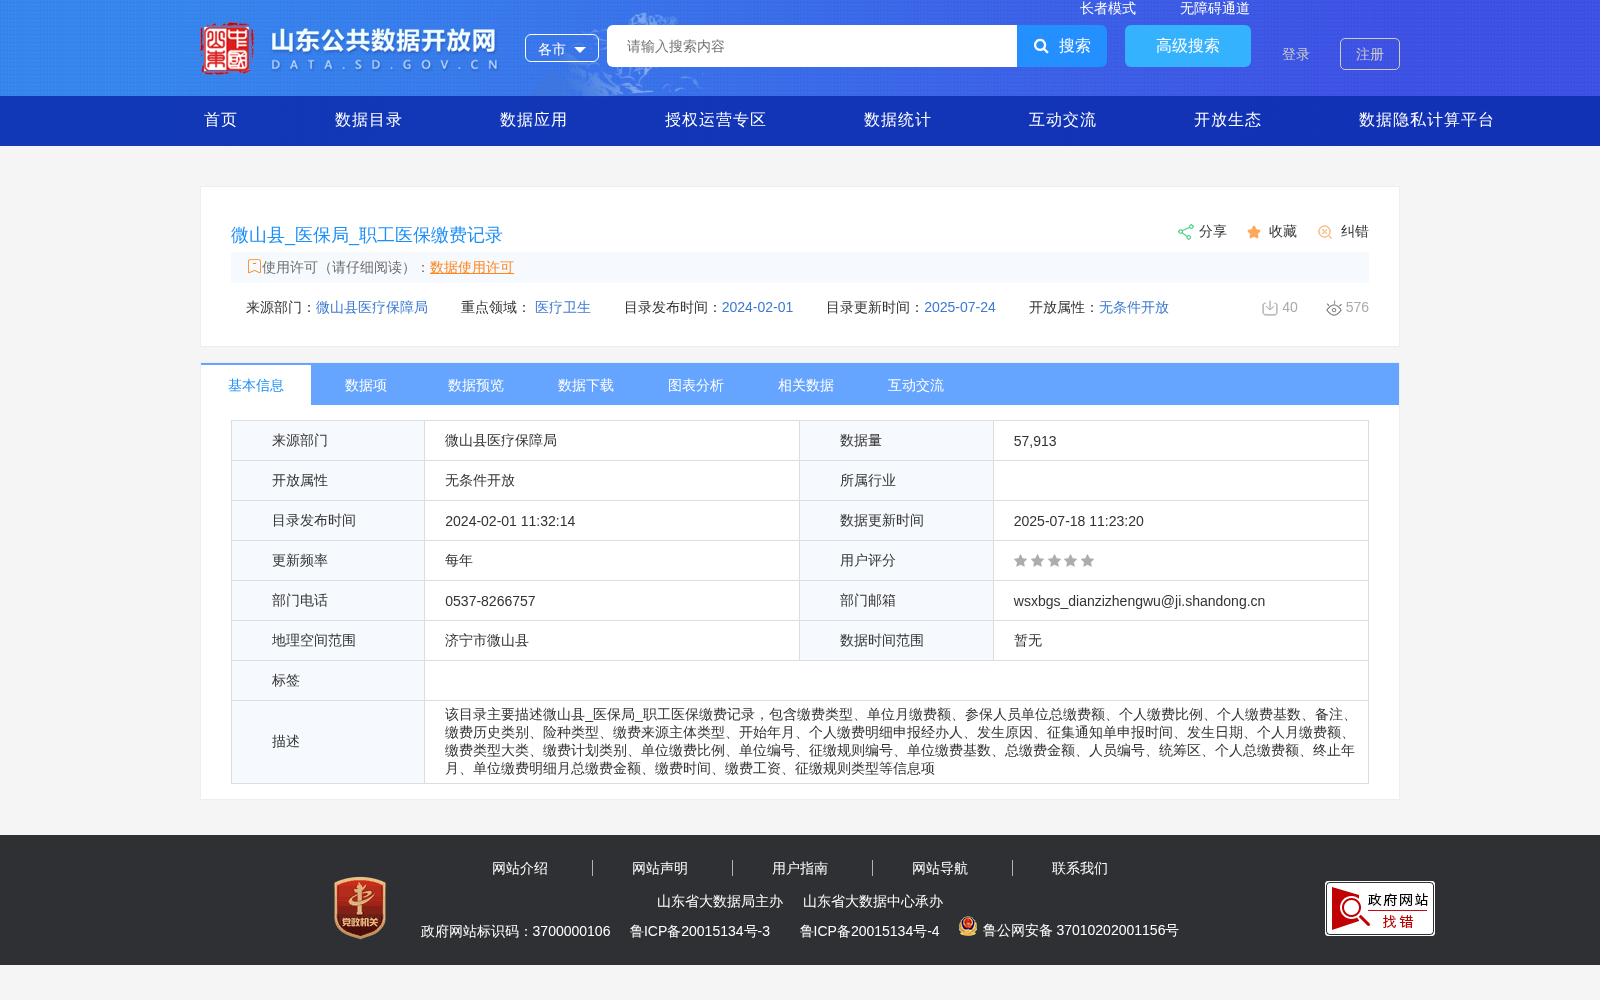Click the search input field
1600x1000 pixels.
(x=812, y=46)
